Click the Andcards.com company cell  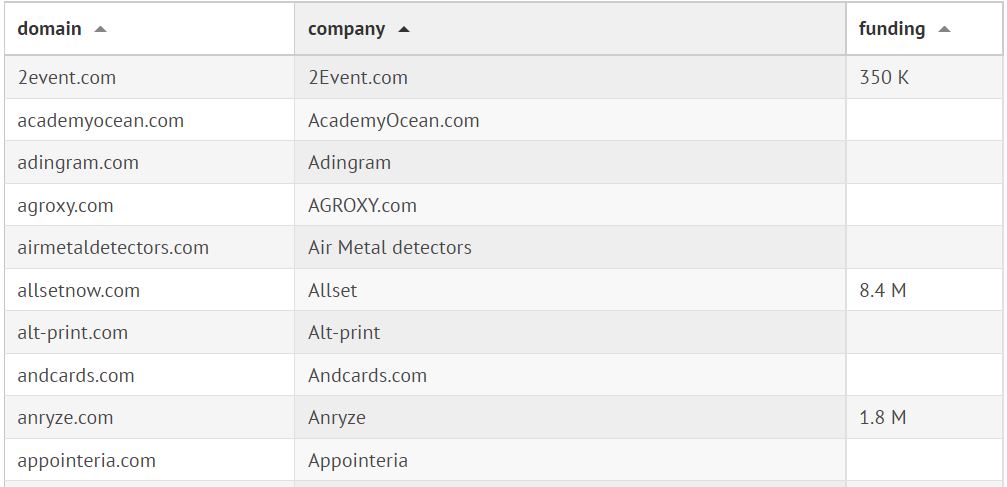pos(367,375)
